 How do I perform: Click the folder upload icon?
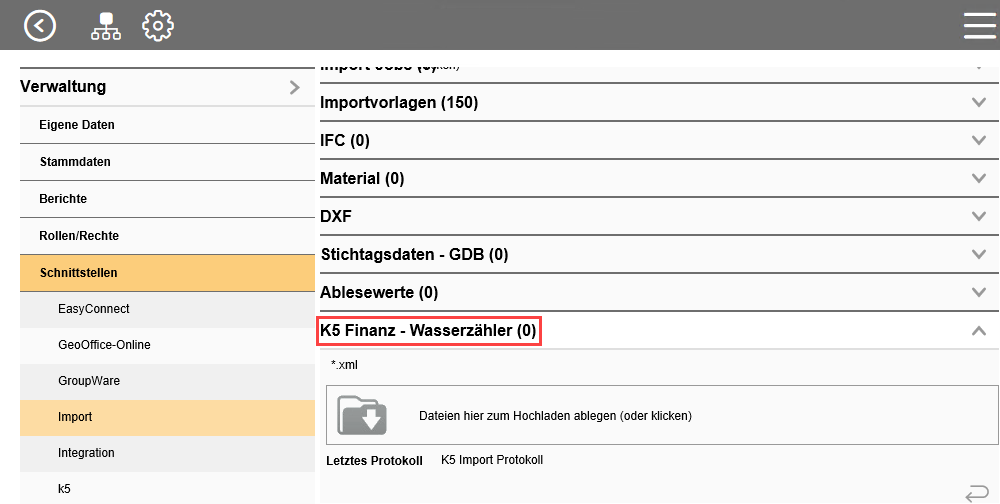(x=362, y=415)
